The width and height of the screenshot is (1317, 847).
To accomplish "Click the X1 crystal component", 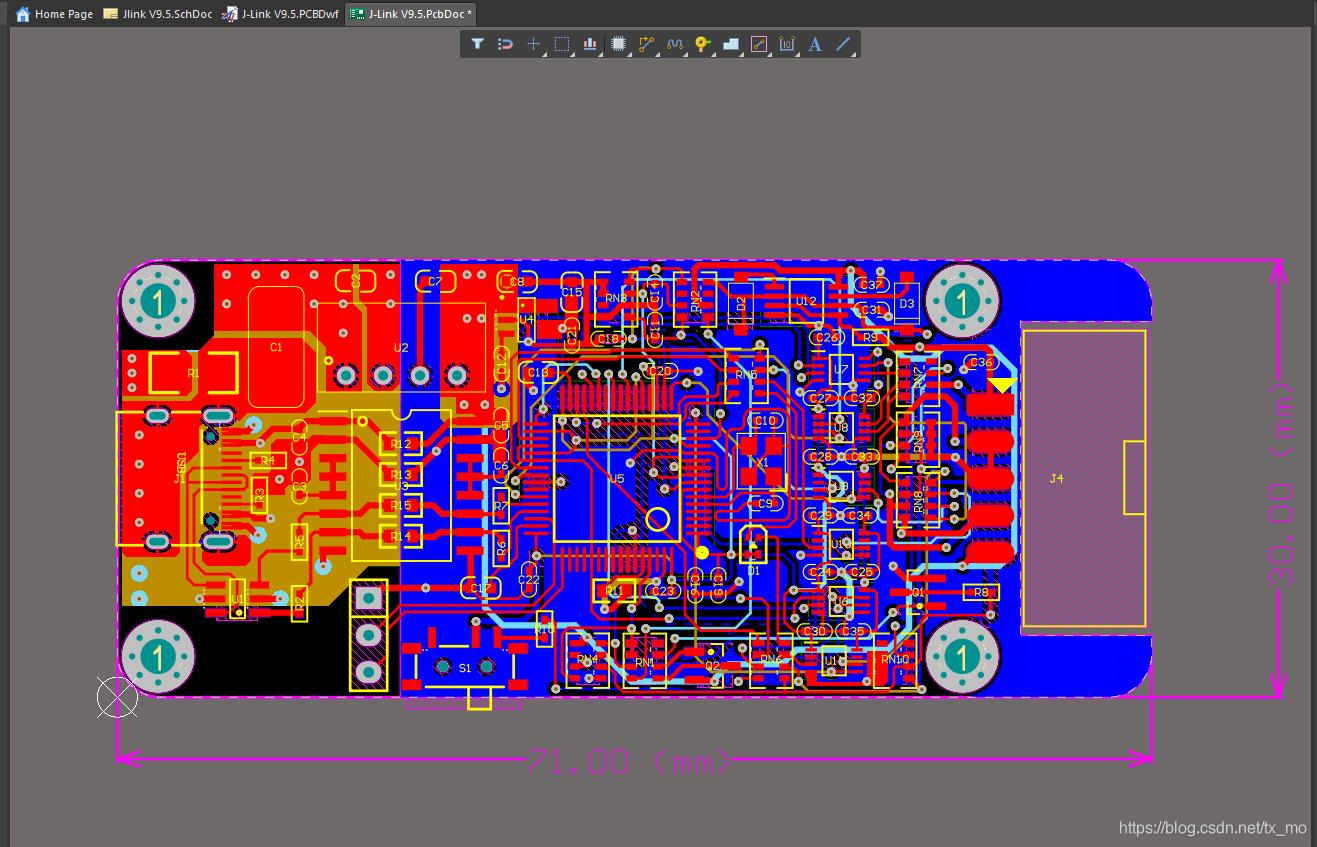I will pyautogui.click(x=761, y=463).
